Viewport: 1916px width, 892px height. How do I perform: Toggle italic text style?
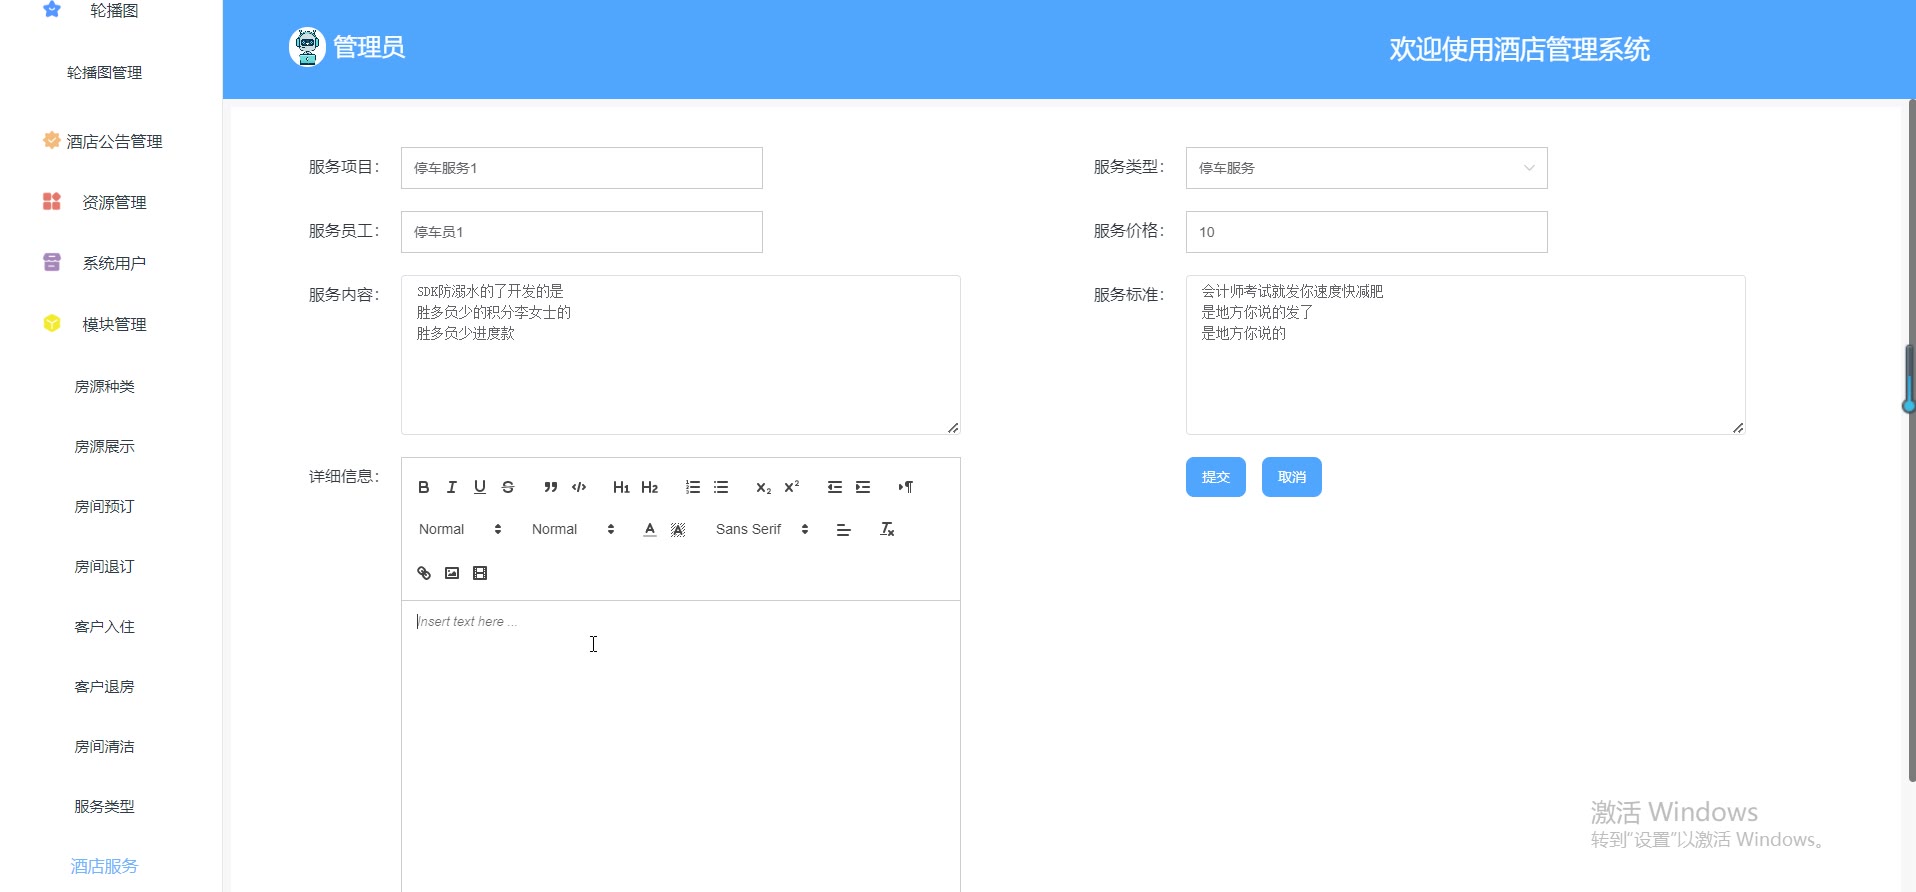(452, 487)
